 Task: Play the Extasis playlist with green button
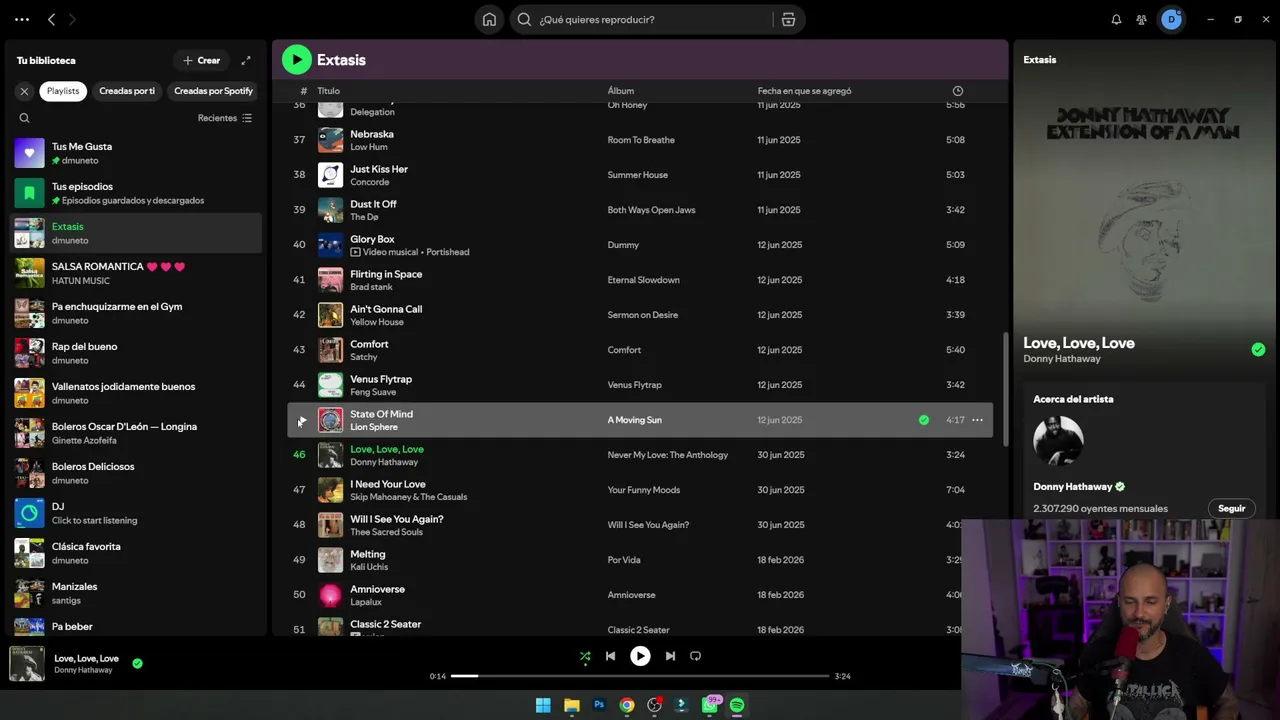pyautogui.click(x=296, y=60)
